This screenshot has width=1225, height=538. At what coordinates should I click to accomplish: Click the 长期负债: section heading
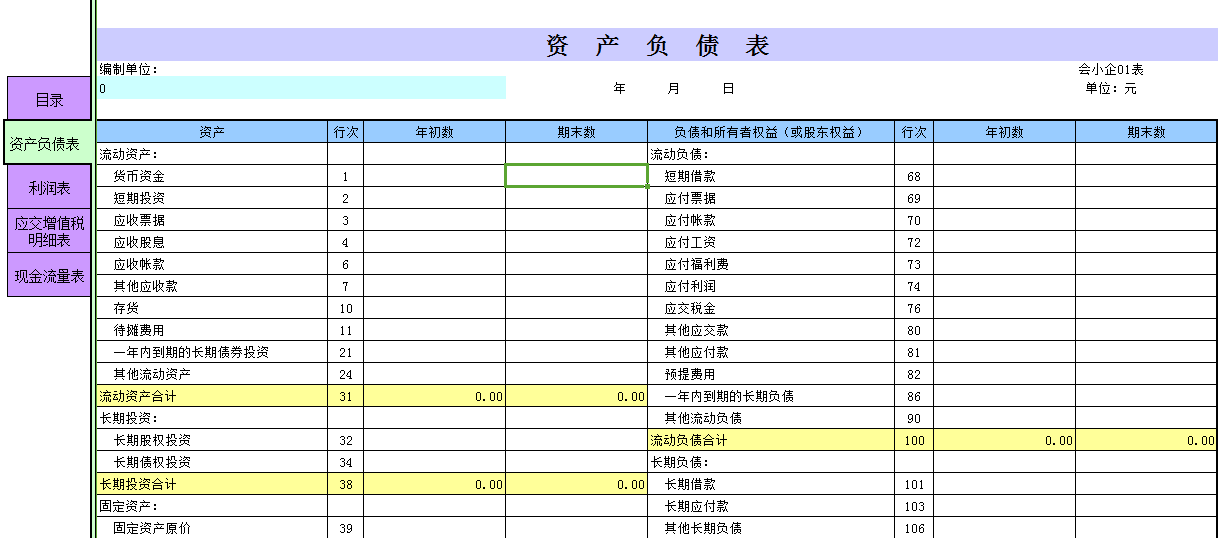tap(680, 462)
